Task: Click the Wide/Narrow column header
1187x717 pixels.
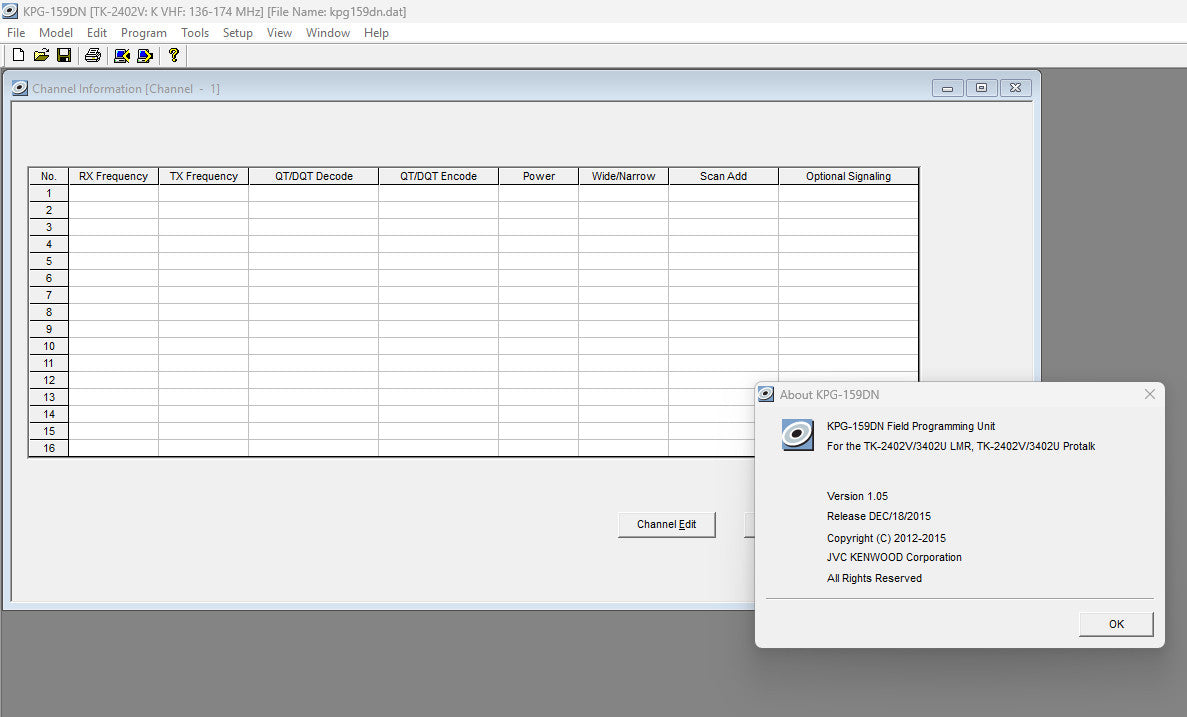Action: pyautogui.click(x=623, y=176)
